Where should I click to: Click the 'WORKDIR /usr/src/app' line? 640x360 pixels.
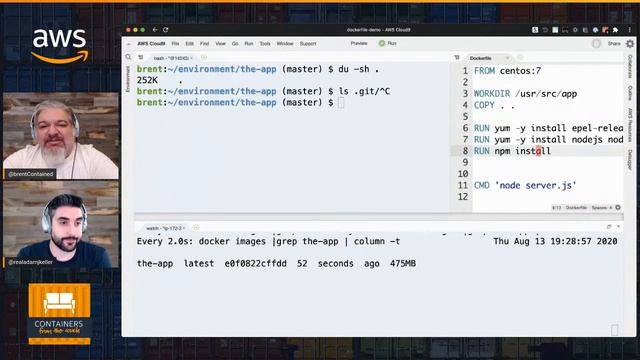tap(525, 94)
